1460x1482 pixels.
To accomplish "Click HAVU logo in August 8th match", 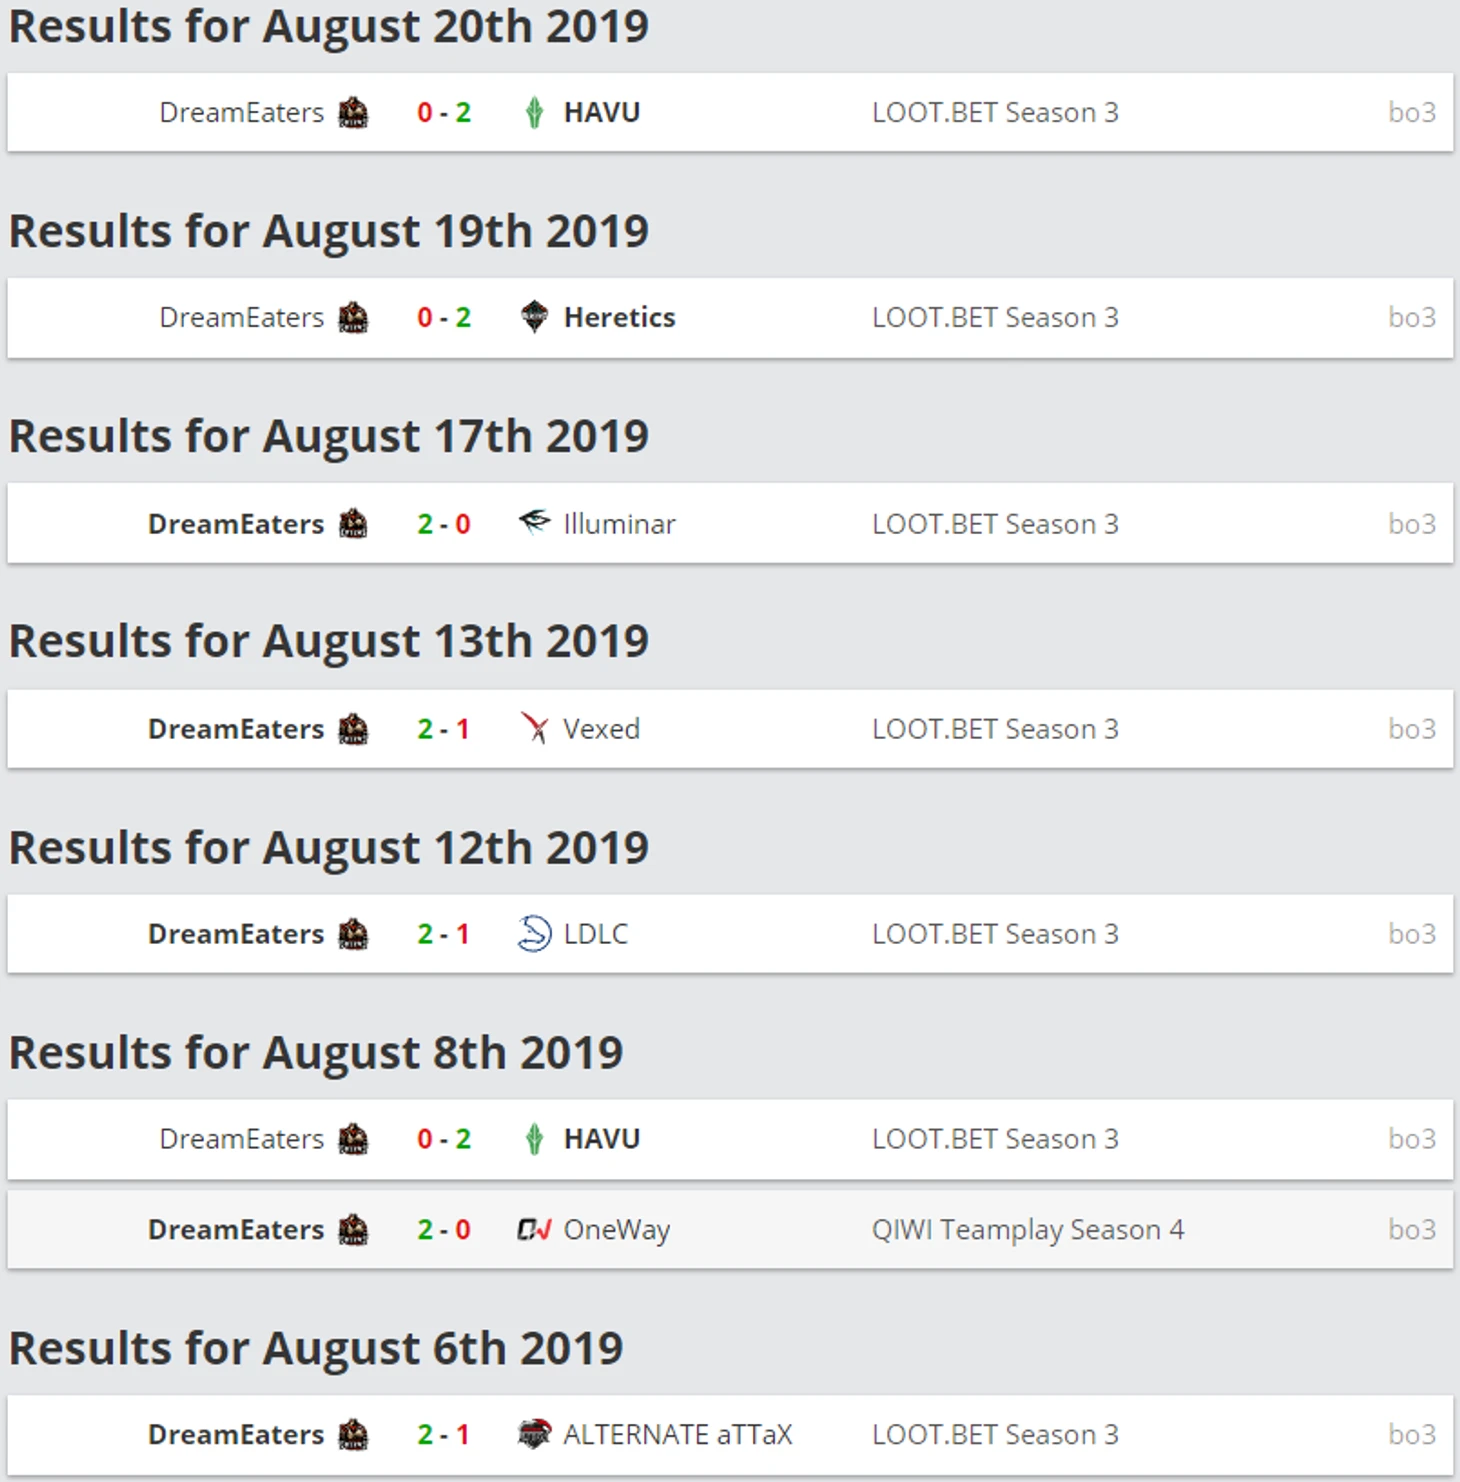I will (534, 1139).
